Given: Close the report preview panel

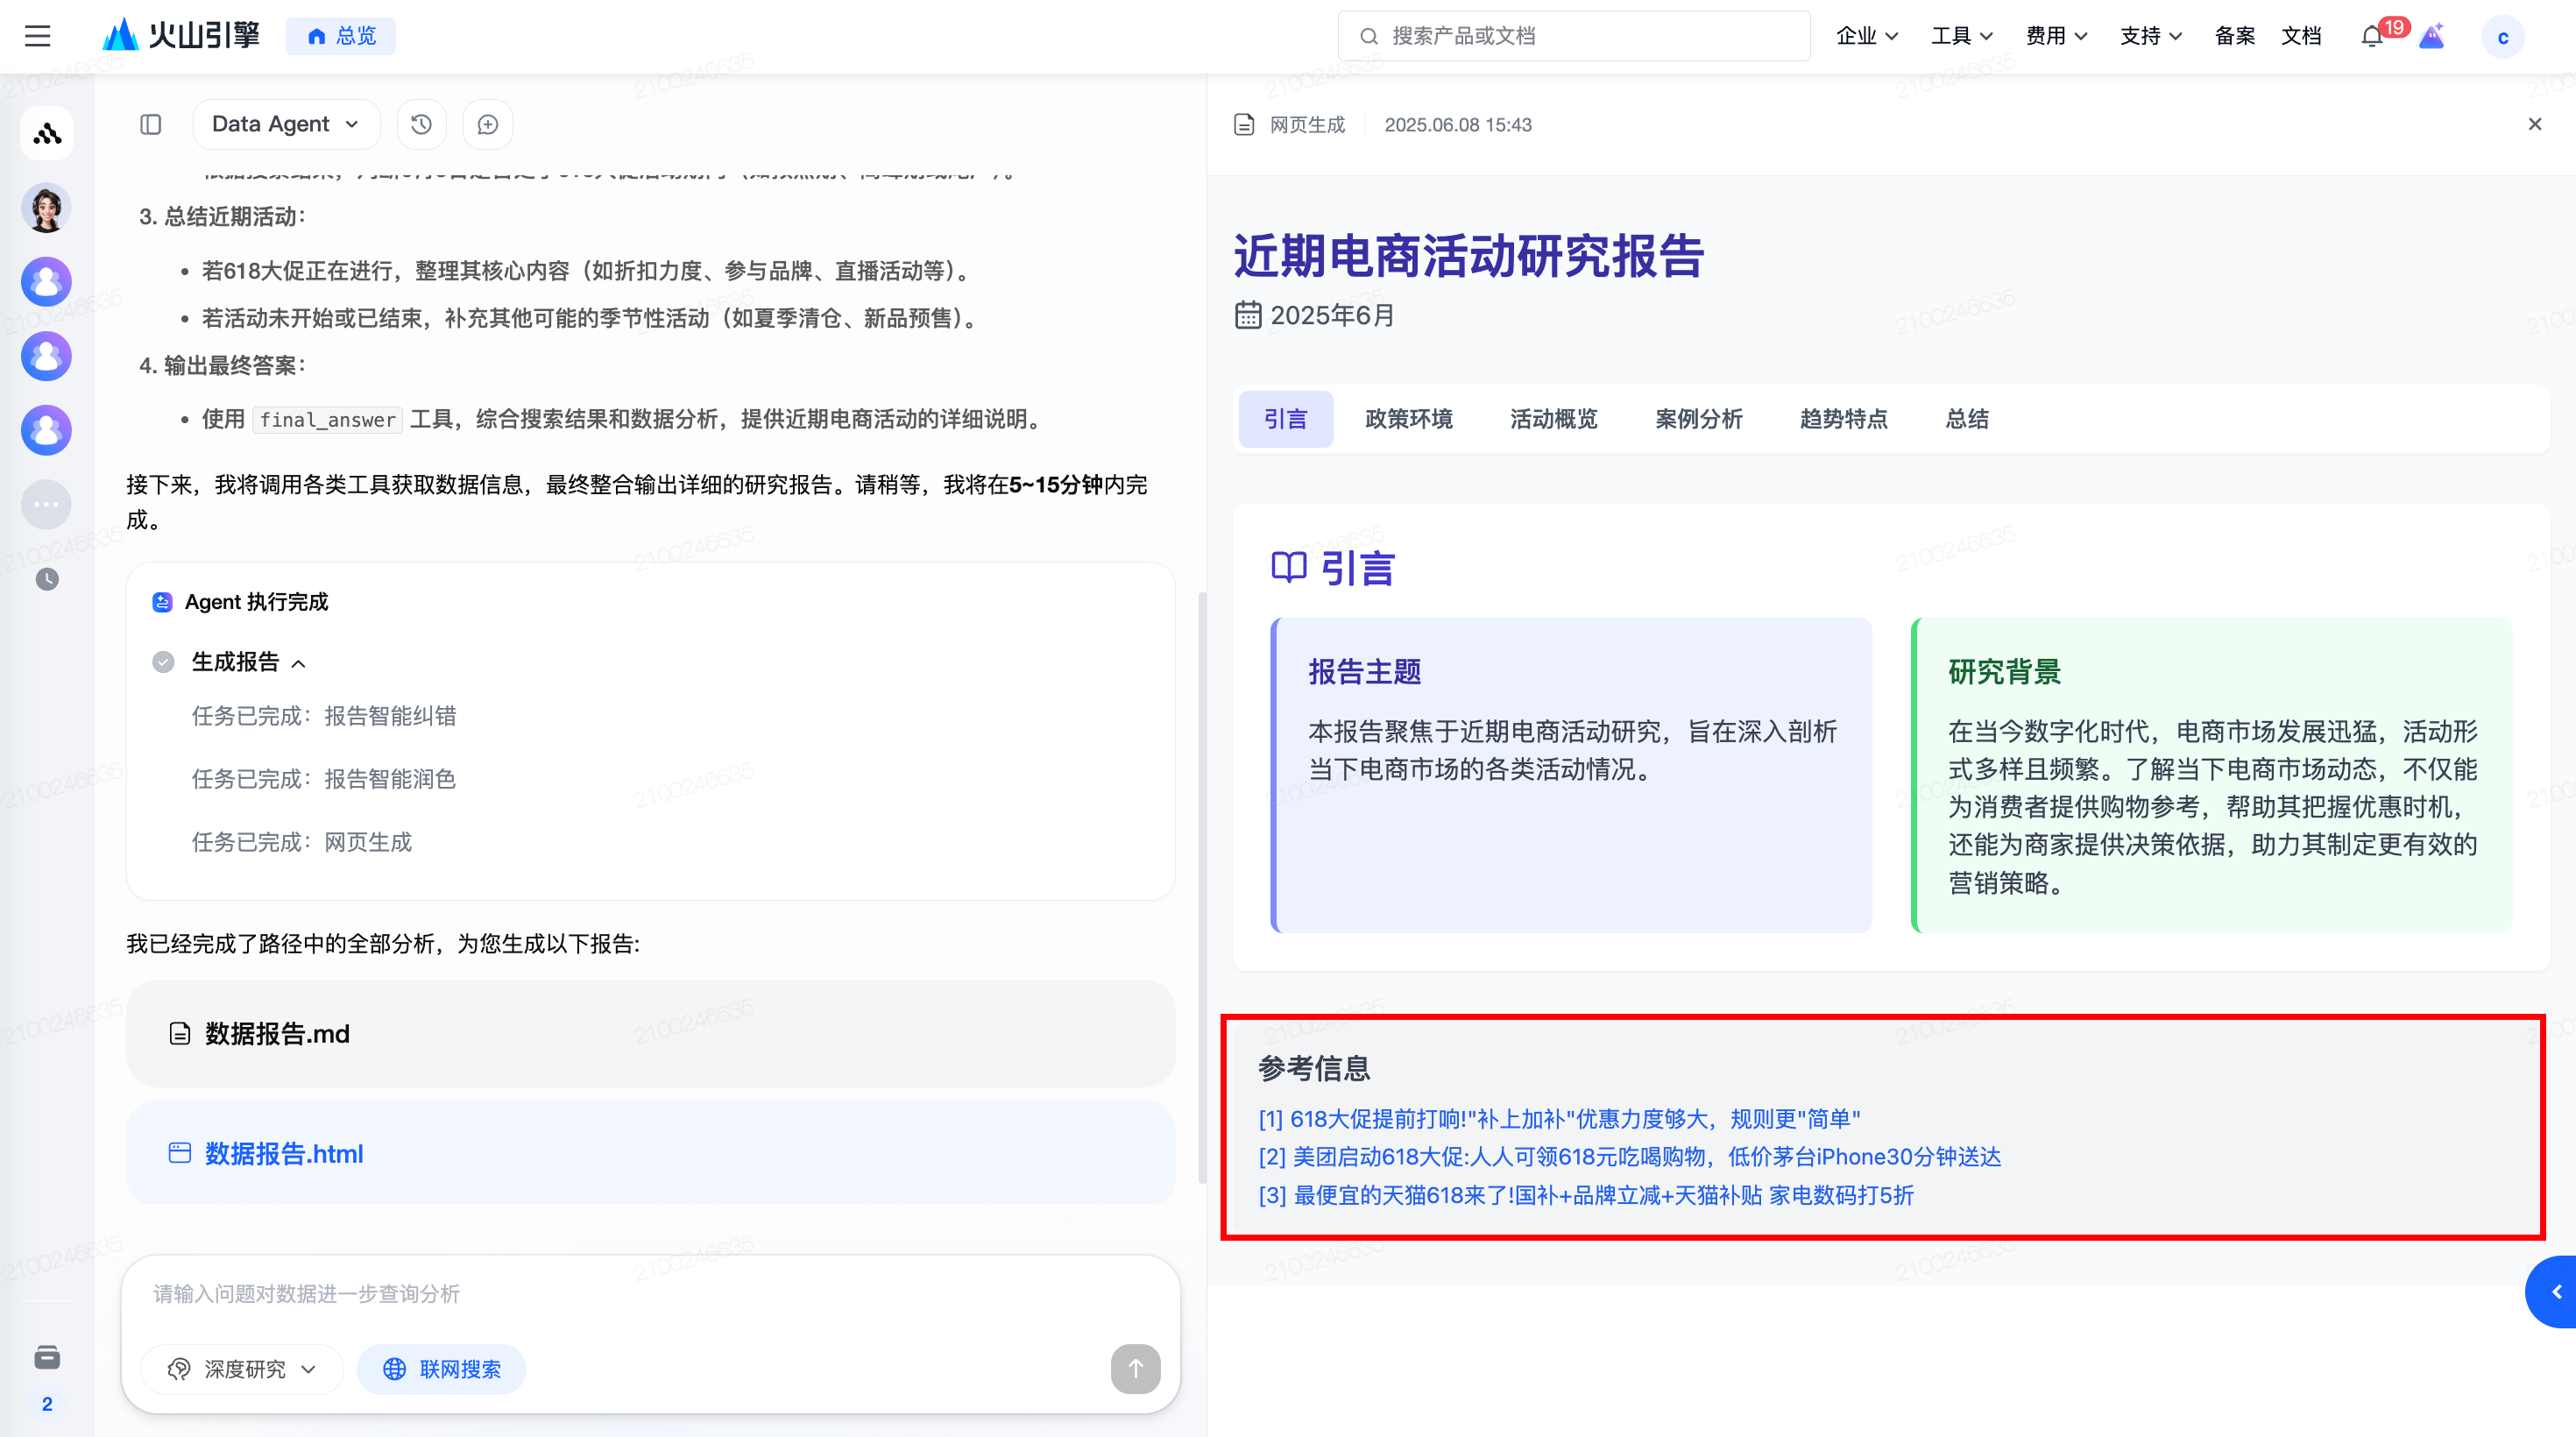Looking at the screenshot, I should 2535,124.
